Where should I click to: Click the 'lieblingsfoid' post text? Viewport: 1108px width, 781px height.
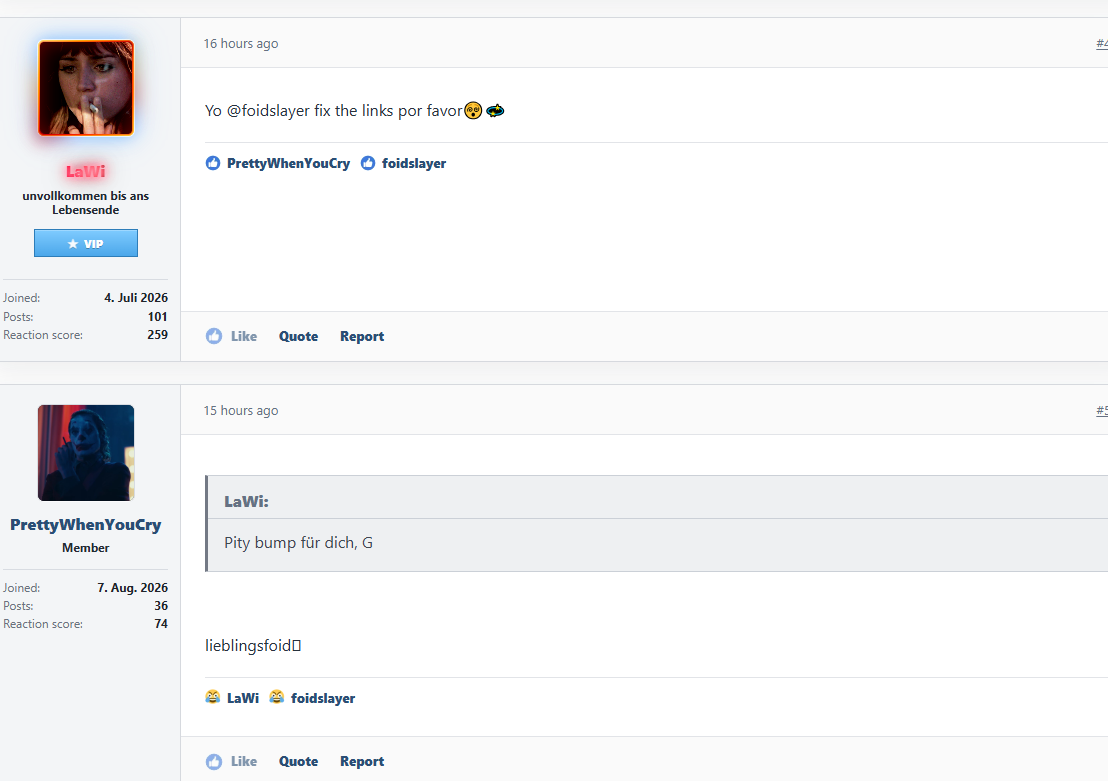(x=253, y=645)
